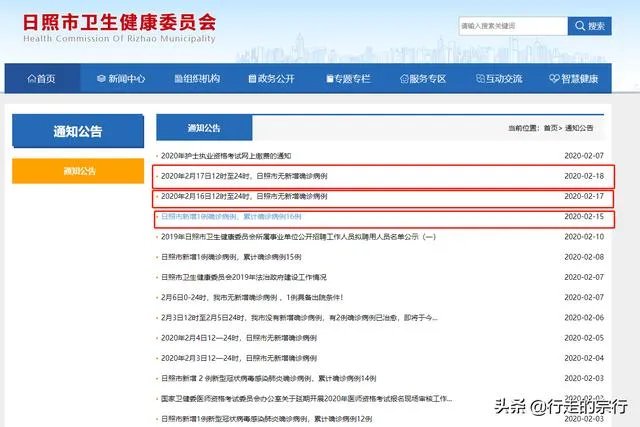Click the icon beside 专题专栏

[x=330, y=79]
